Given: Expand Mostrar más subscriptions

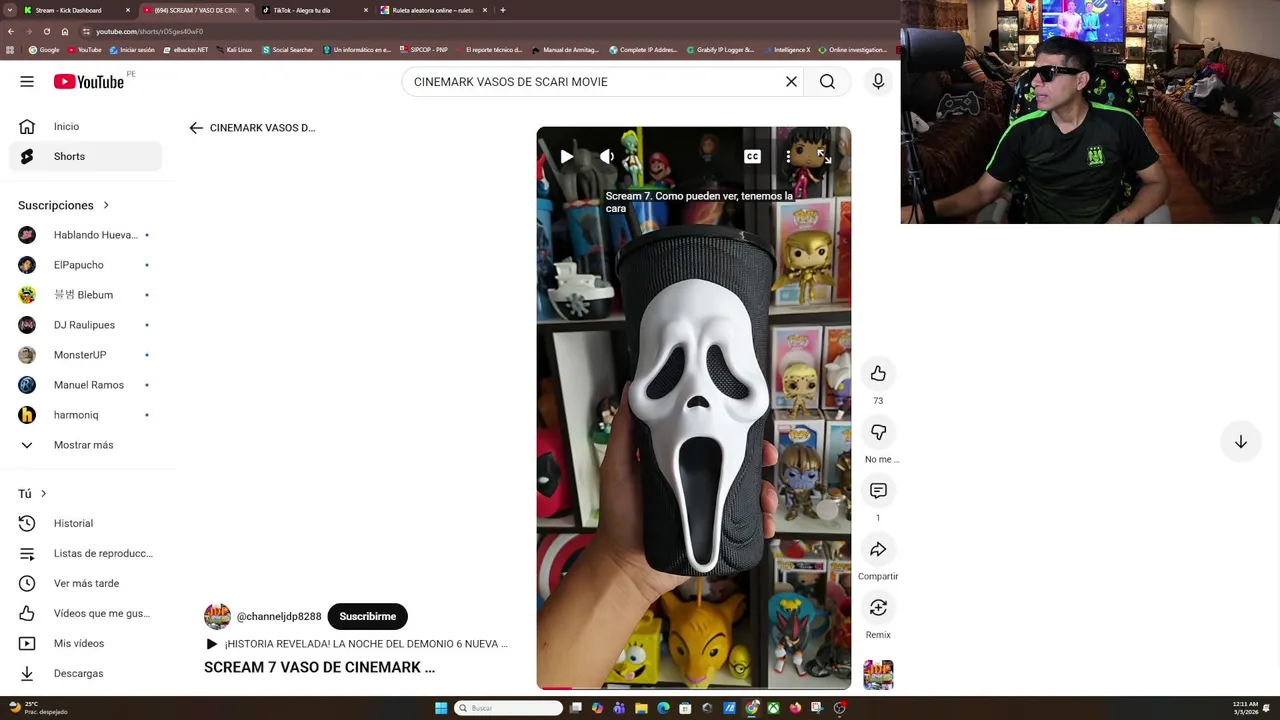Looking at the screenshot, I should pyautogui.click(x=86, y=445).
